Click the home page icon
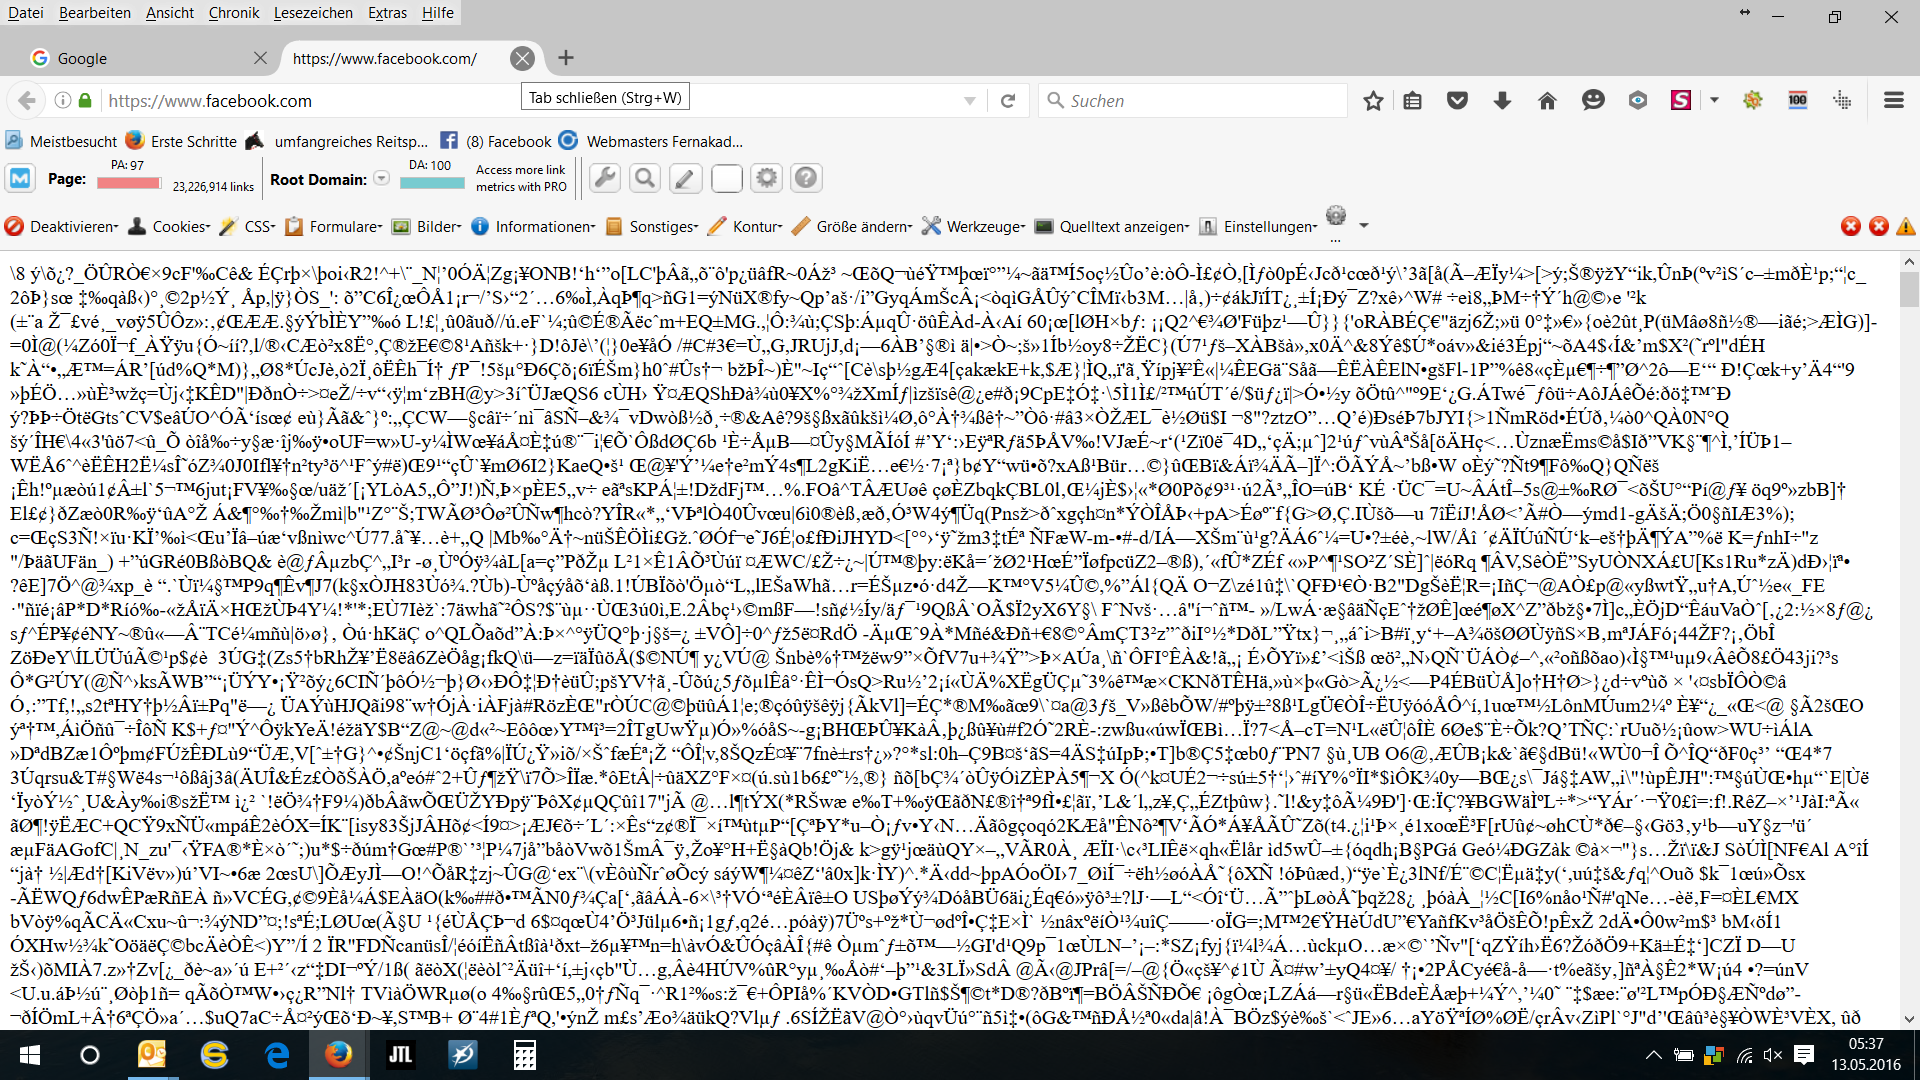This screenshot has height=1080, width=1920. click(x=1547, y=100)
